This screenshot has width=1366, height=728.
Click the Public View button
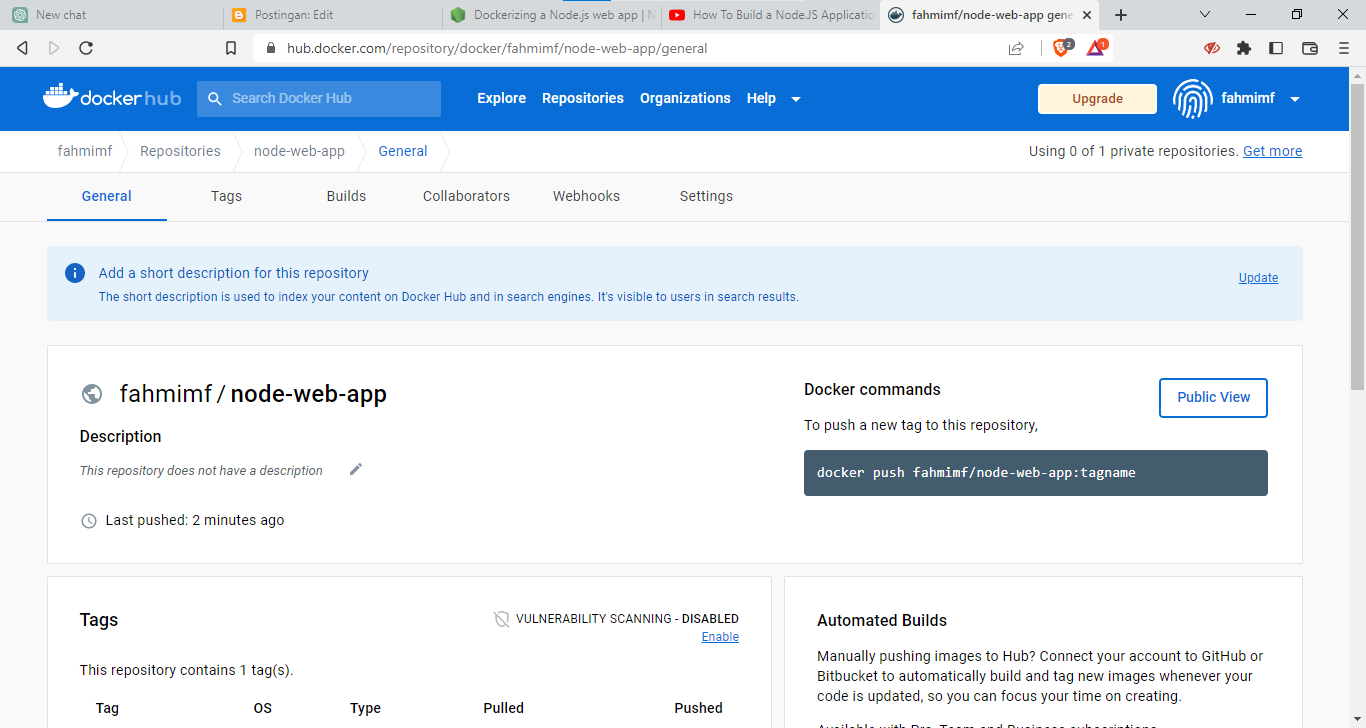[x=1213, y=397]
